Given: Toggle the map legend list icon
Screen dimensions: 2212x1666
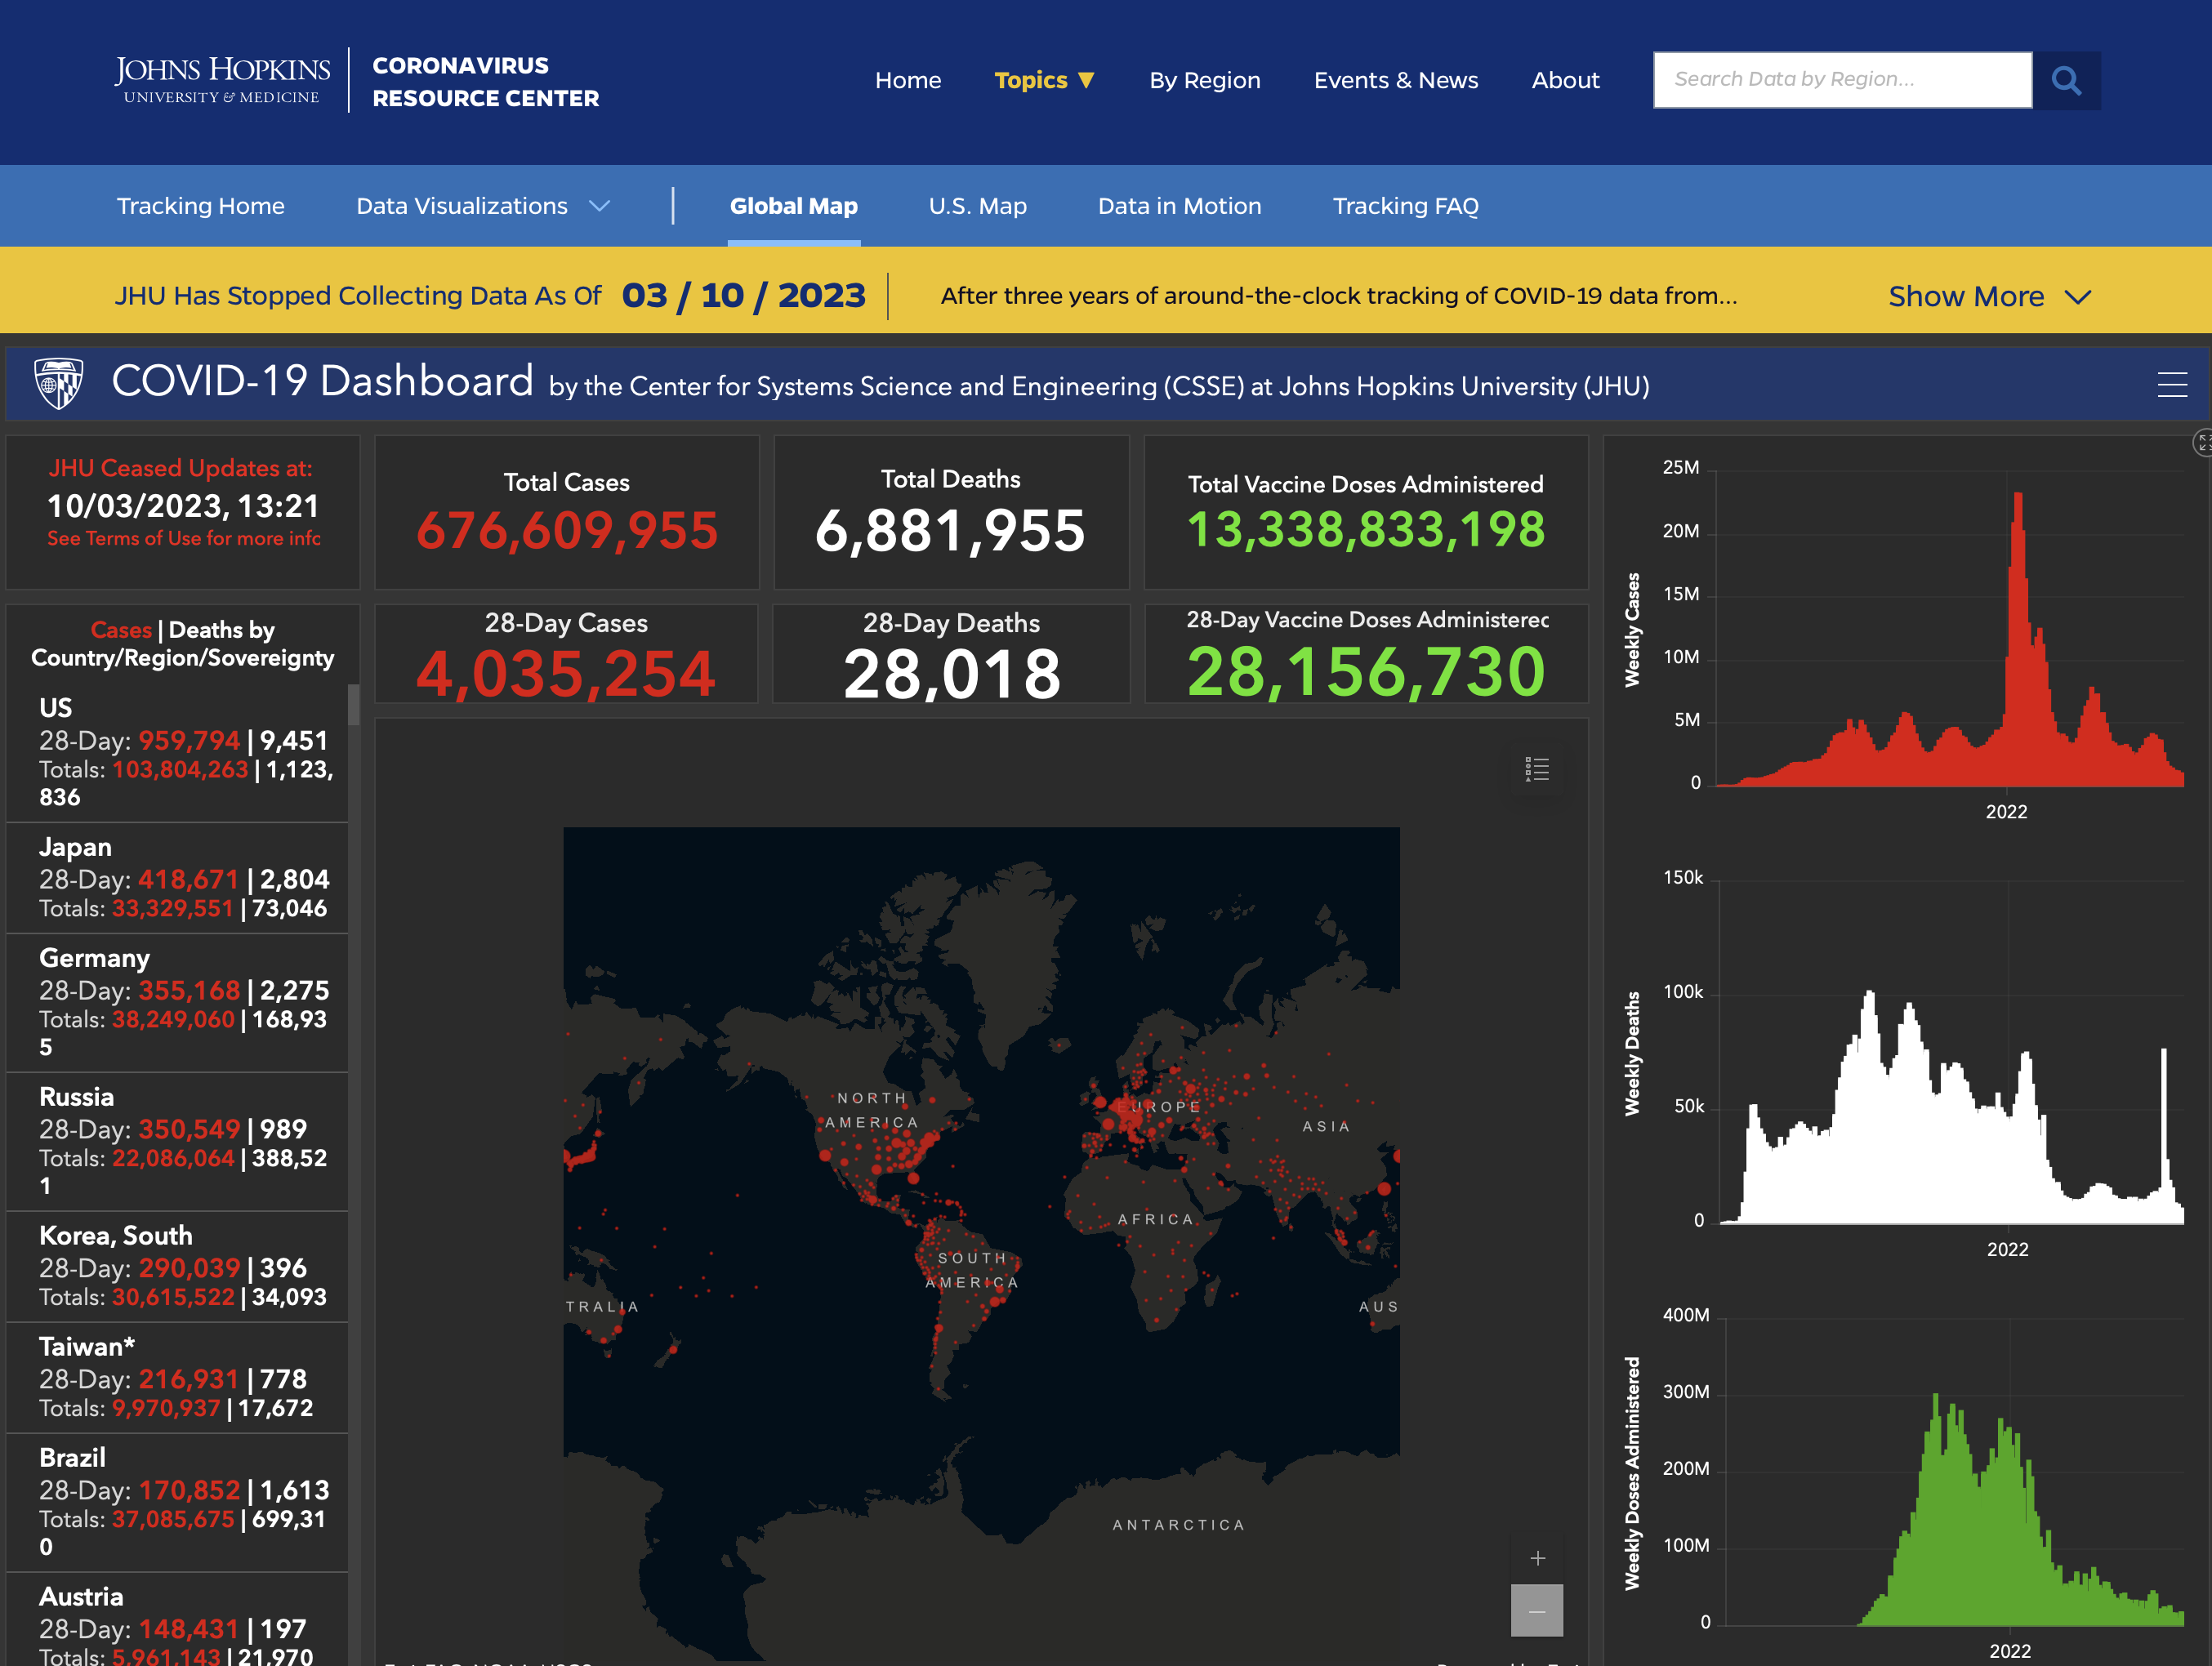Looking at the screenshot, I should coord(1536,769).
